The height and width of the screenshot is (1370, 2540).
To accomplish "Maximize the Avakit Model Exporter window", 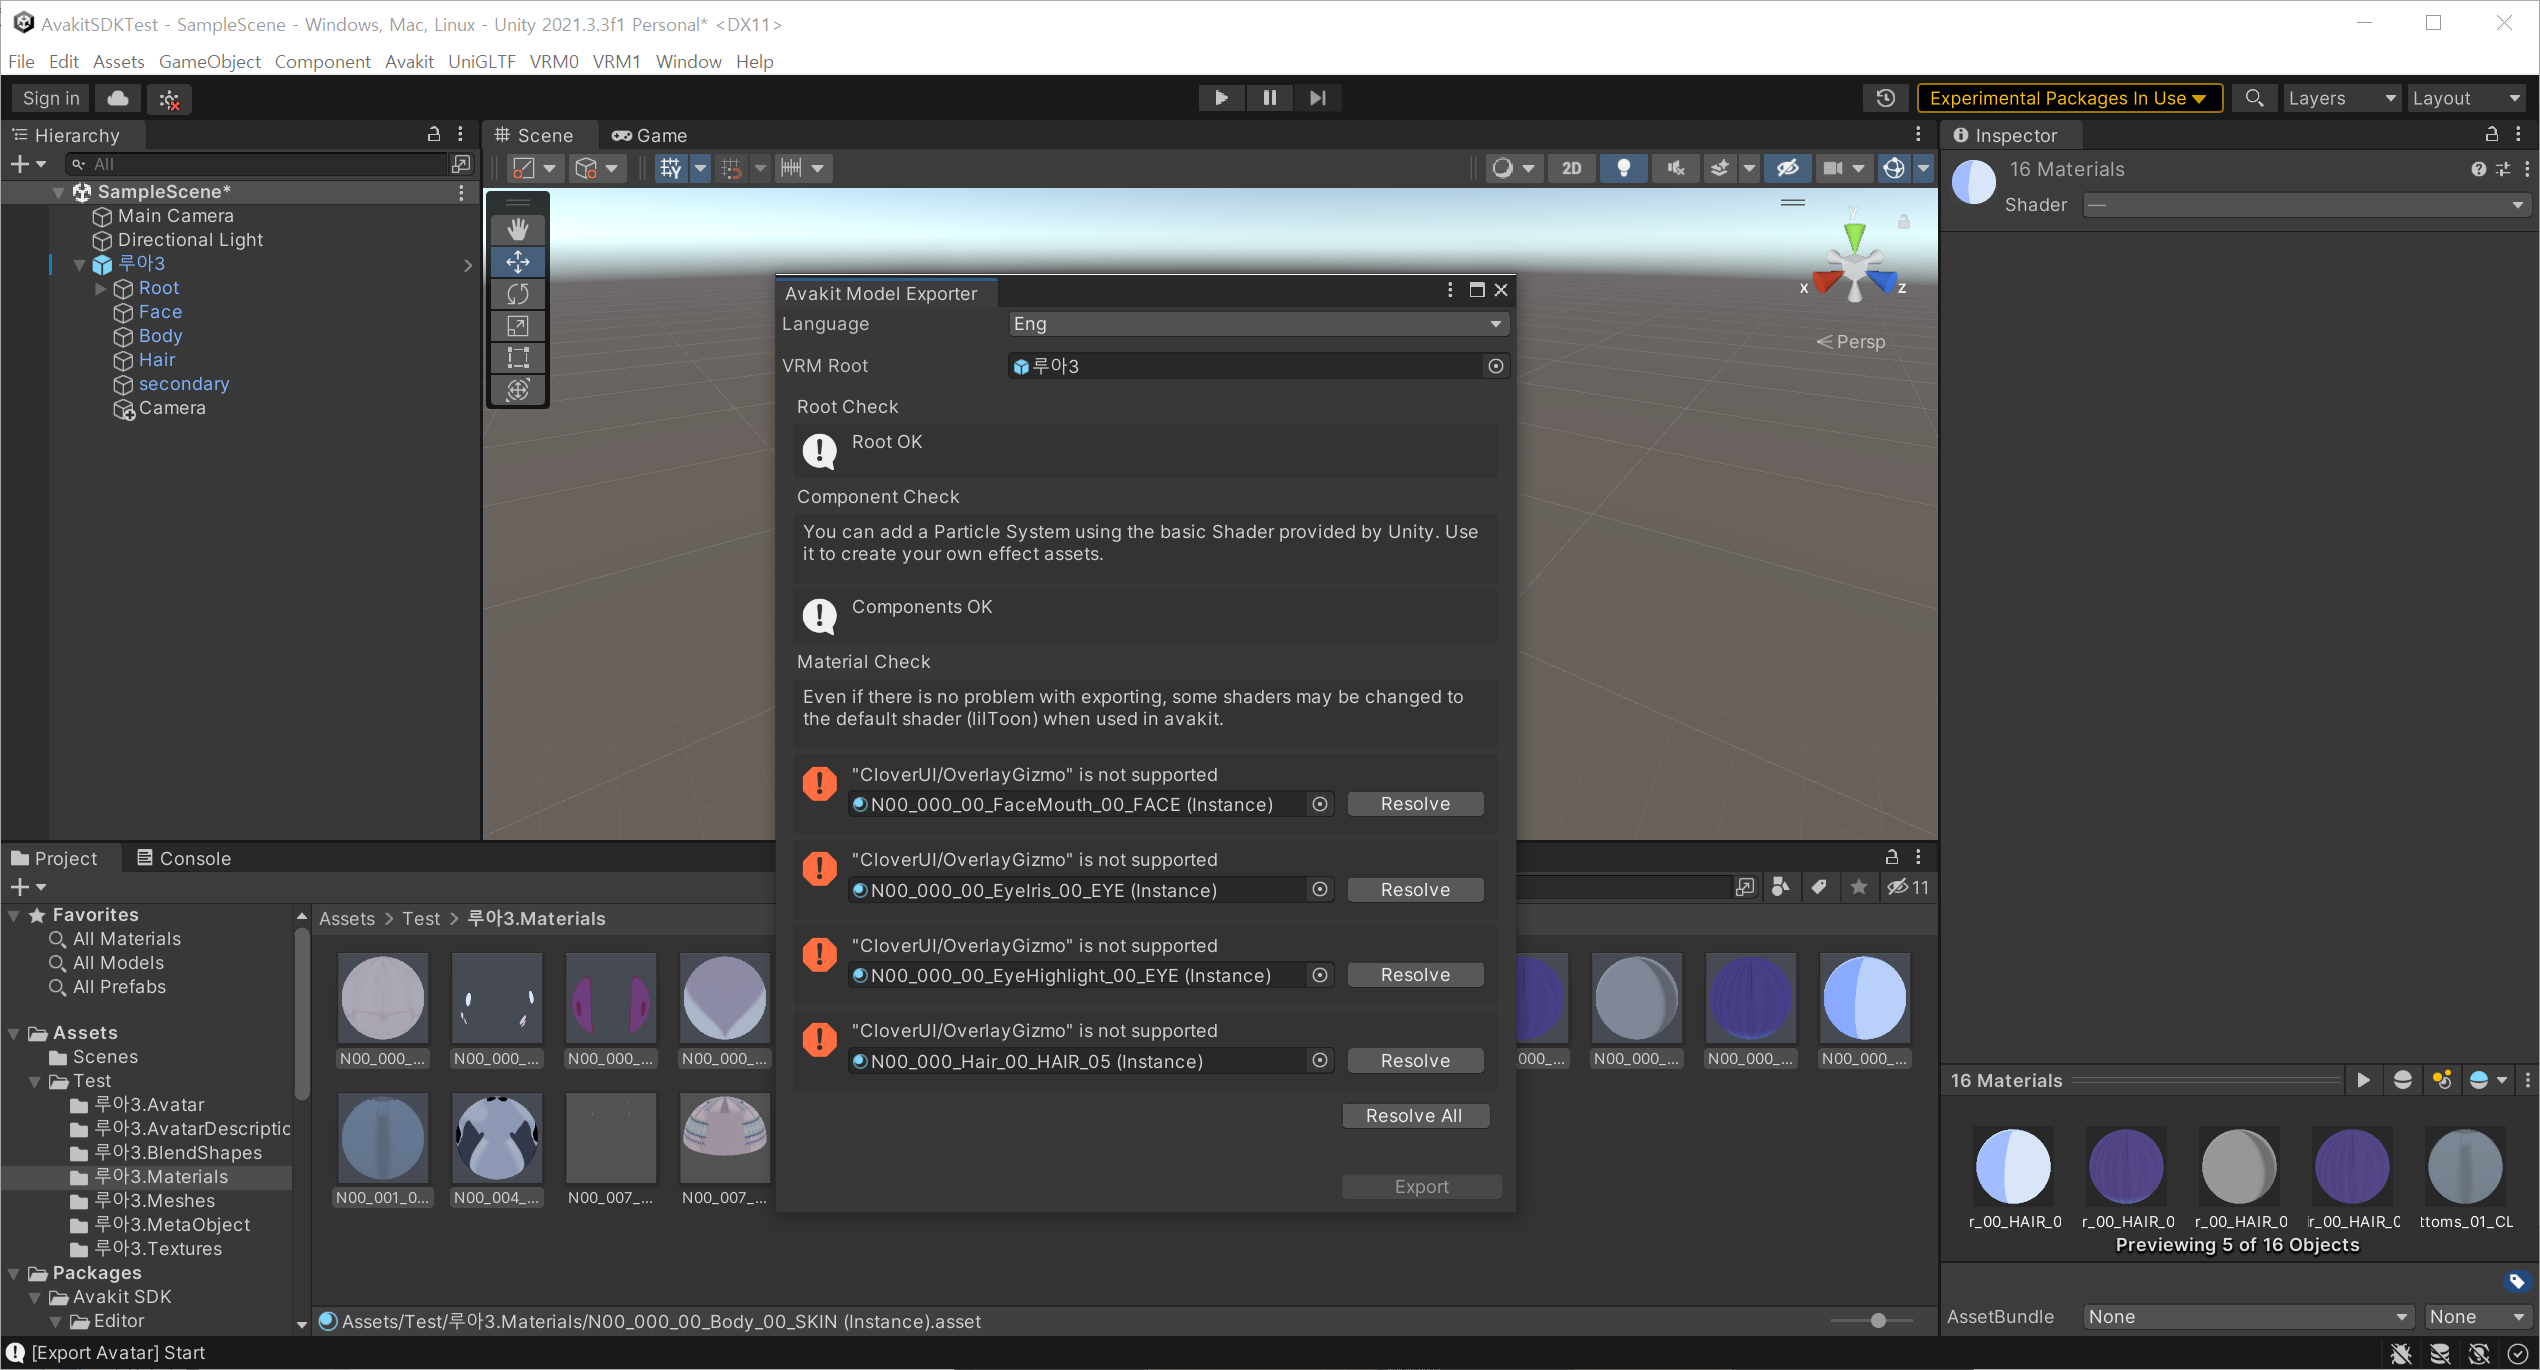I will coord(1476,290).
